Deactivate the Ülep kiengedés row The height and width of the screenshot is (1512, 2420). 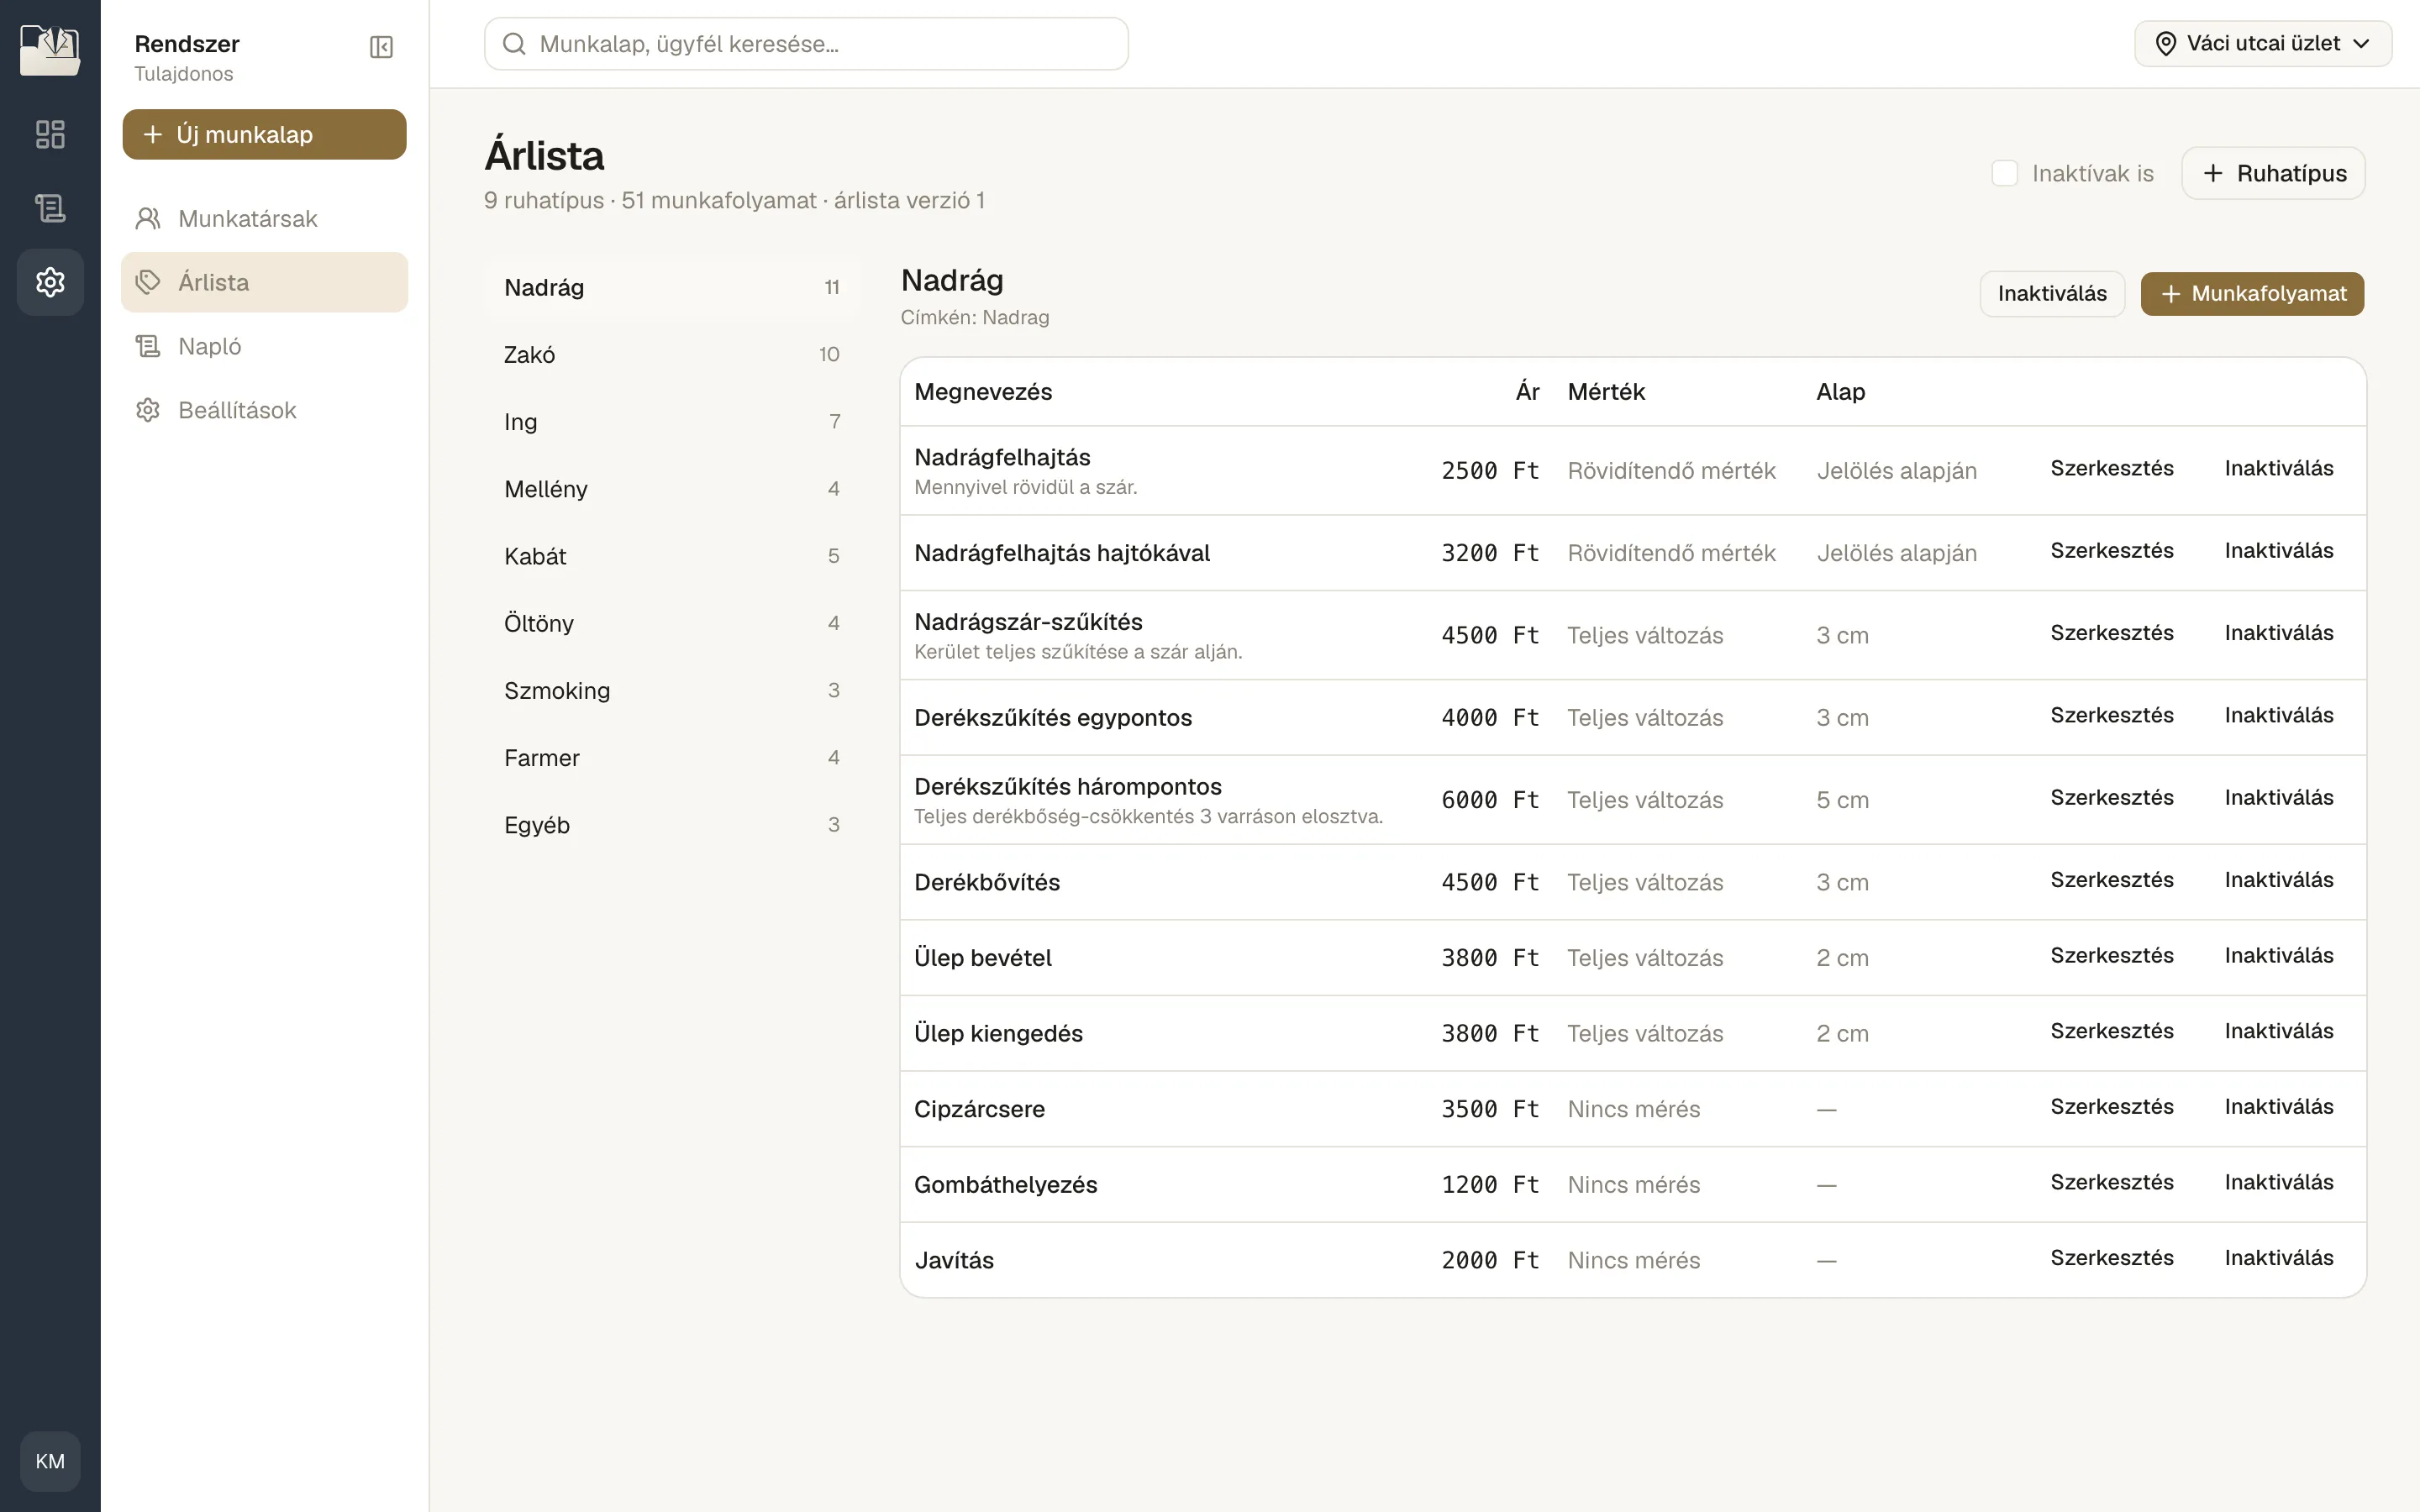(2278, 1031)
